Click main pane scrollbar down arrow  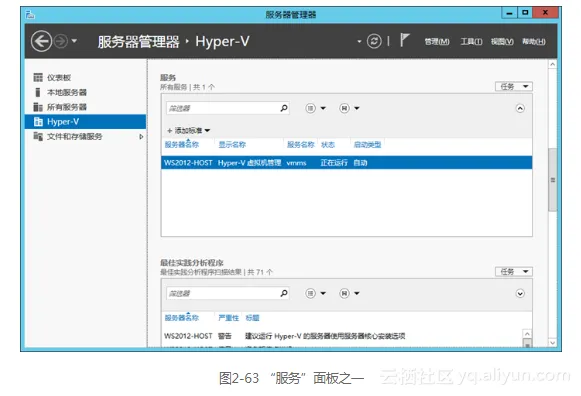[x=552, y=343]
